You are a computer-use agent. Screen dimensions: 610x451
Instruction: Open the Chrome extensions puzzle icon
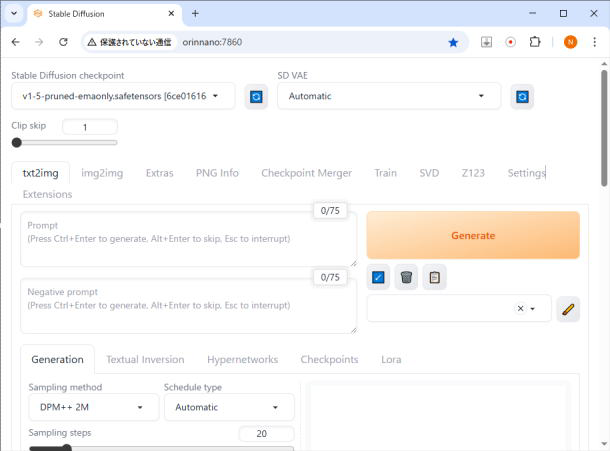tap(535, 42)
